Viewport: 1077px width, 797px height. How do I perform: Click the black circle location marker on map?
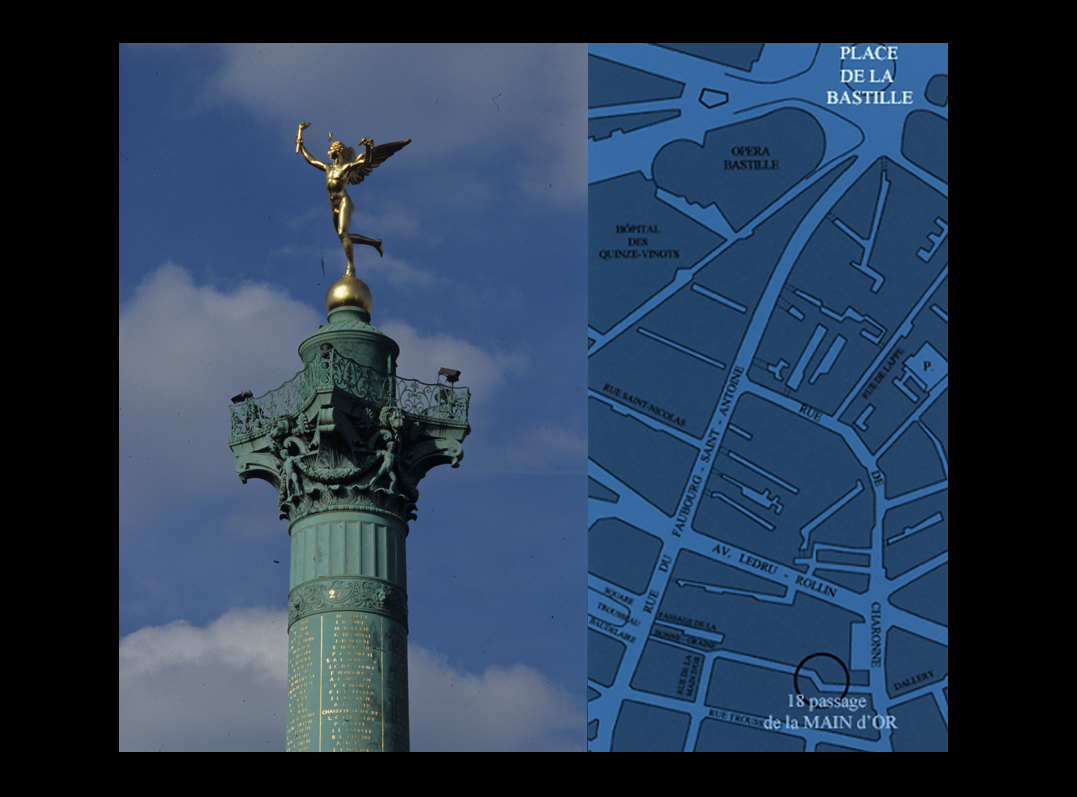coord(821,680)
